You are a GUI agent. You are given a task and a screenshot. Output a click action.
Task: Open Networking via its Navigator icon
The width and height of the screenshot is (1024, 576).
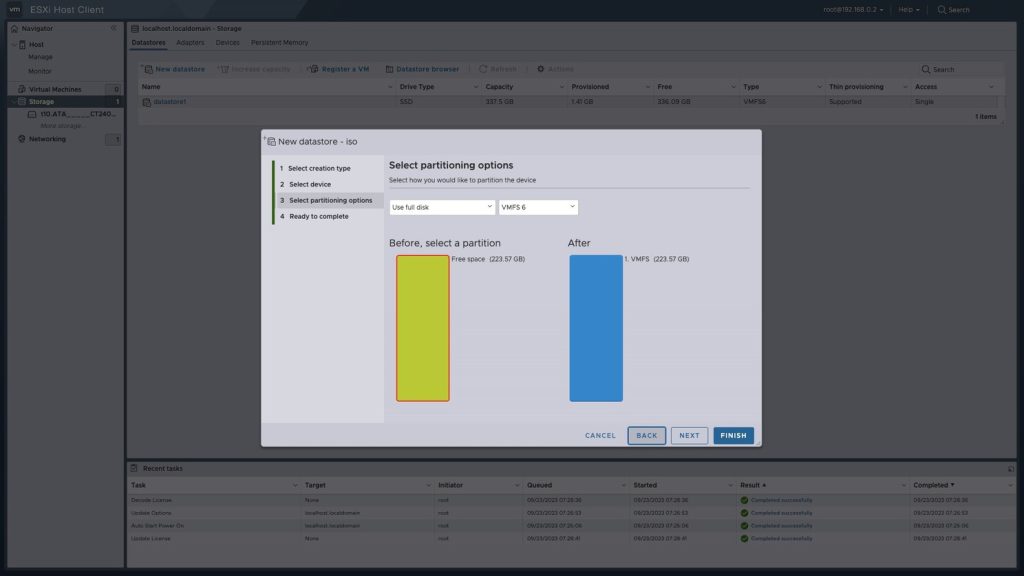[x=22, y=139]
